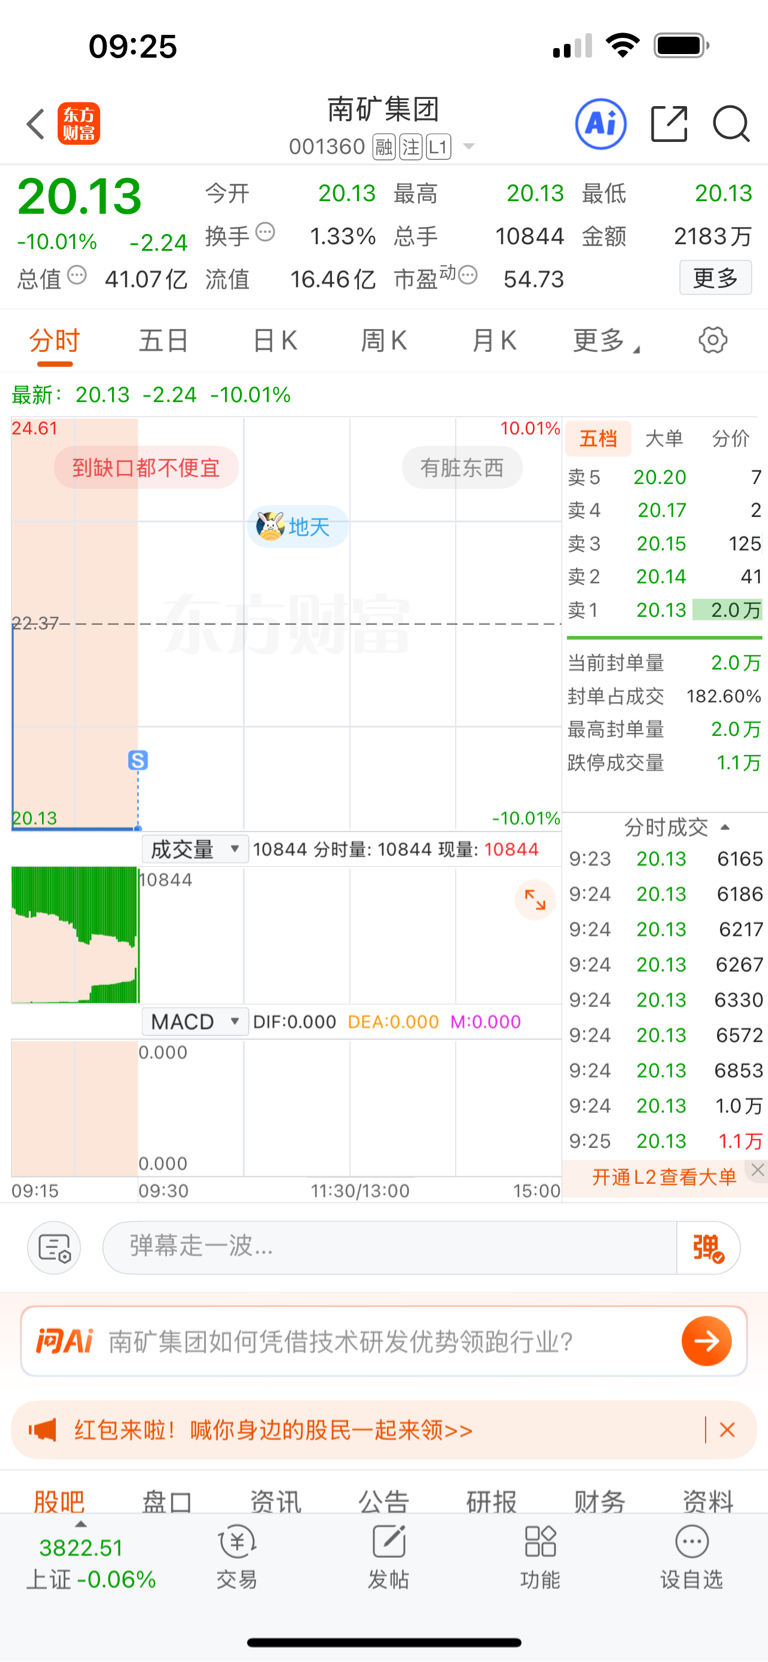Open the 公告 bottom tab

[383, 1501]
